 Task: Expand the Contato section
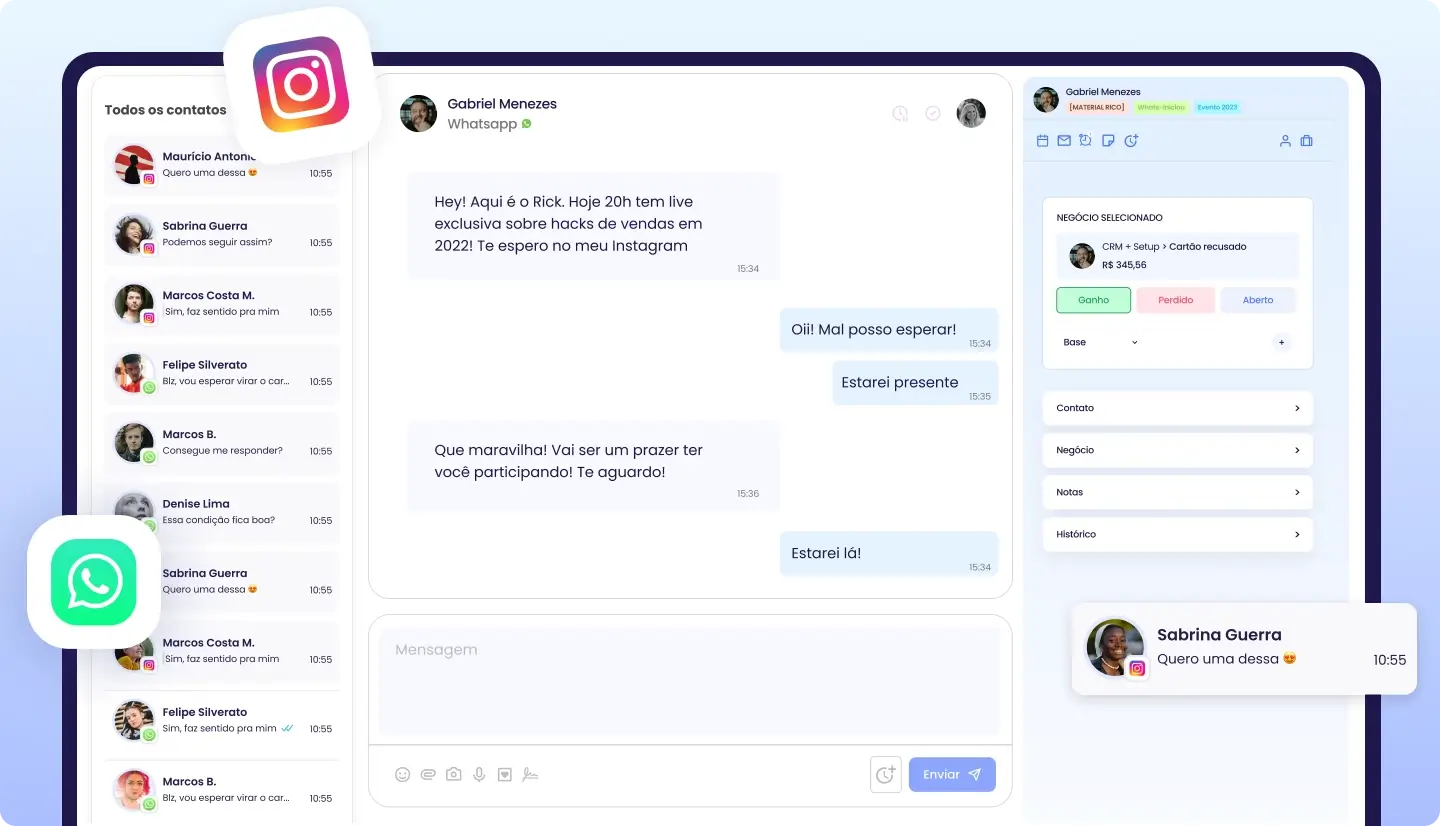click(x=1177, y=408)
